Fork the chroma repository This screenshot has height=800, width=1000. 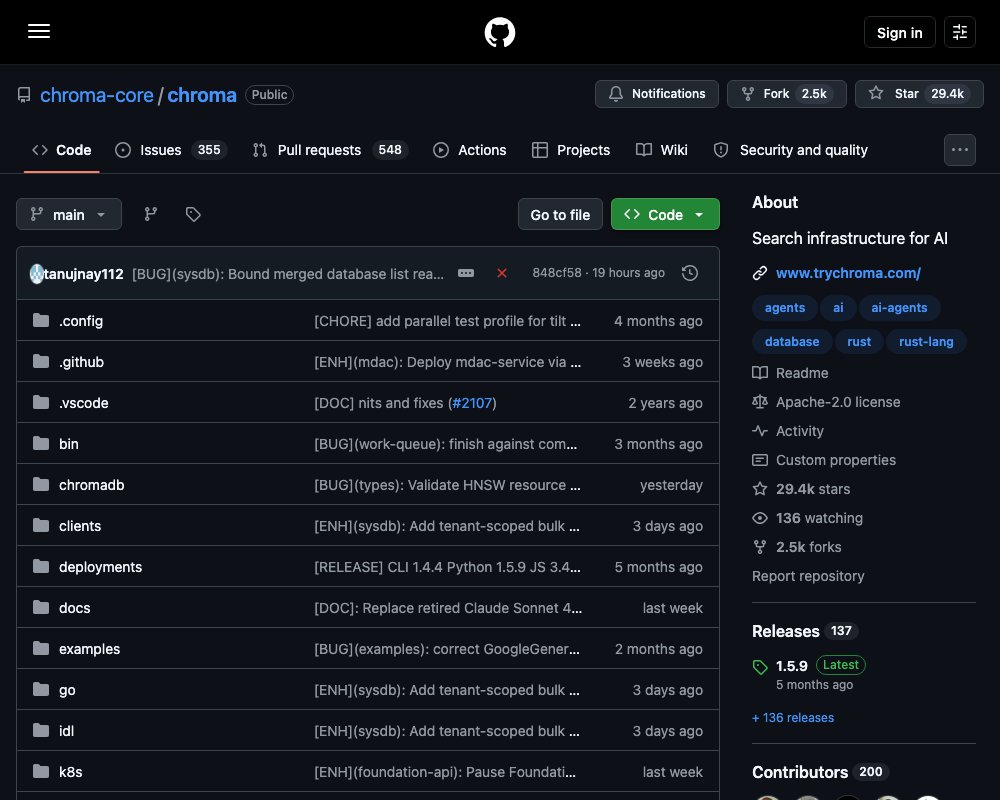[x=786, y=94]
